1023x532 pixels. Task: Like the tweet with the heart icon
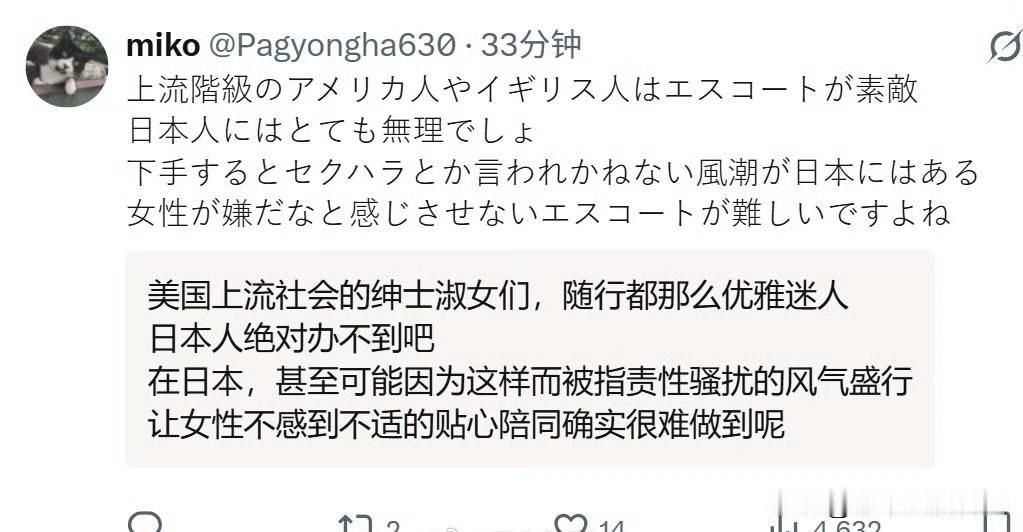coord(571,523)
